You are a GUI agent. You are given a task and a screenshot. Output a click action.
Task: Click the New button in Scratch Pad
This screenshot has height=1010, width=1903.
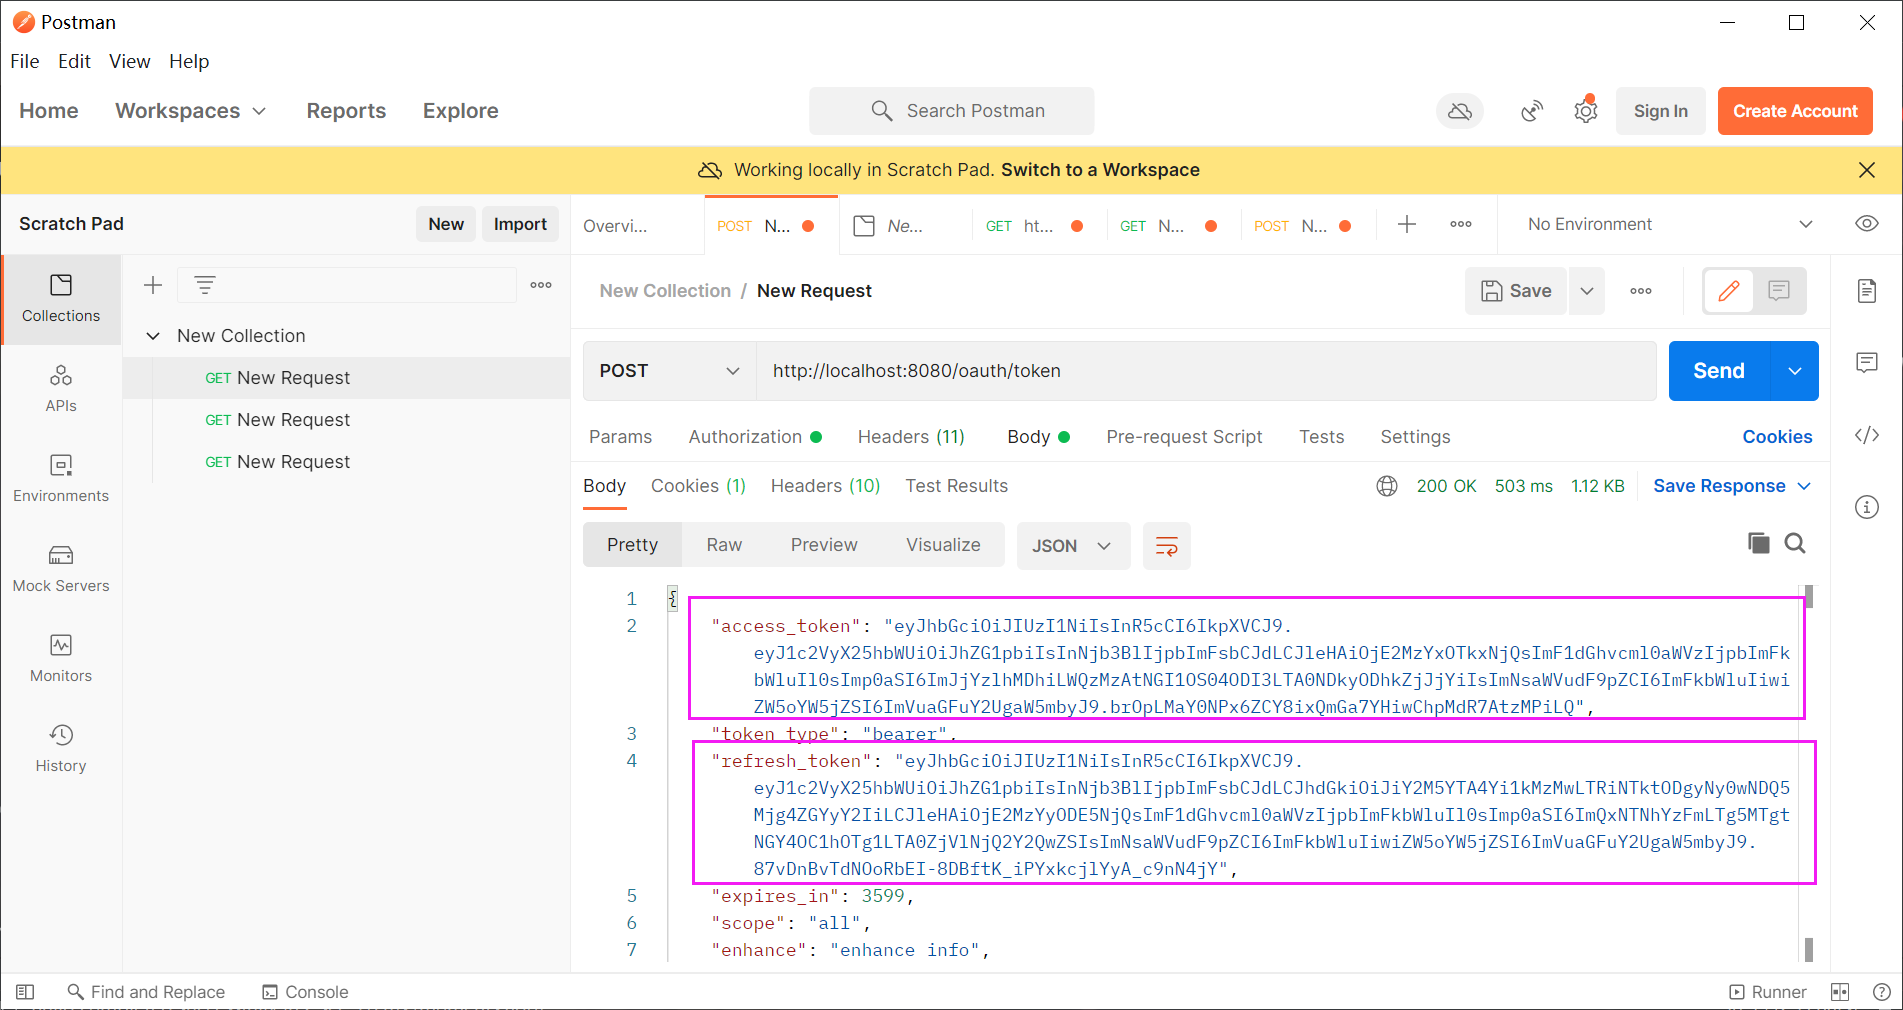pyautogui.click(x=446, y=224)
